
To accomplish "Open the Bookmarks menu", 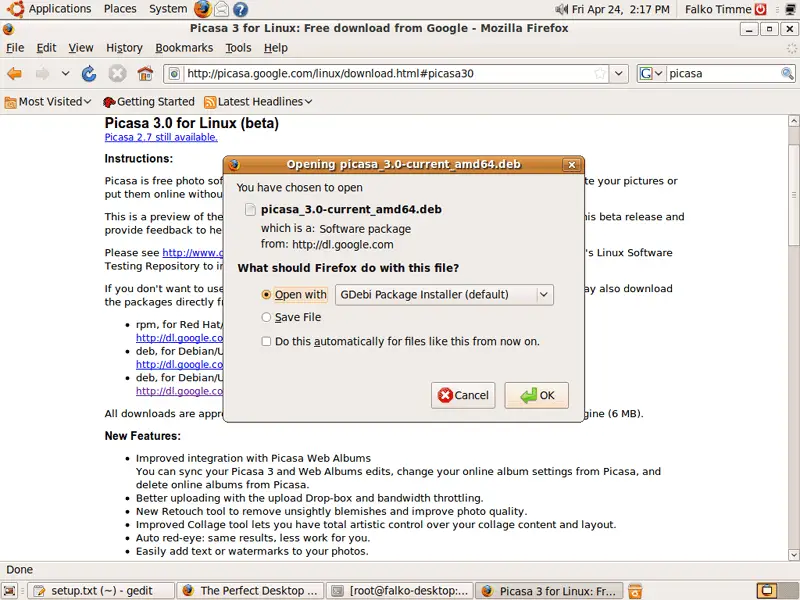I will [x=184, y=48].
